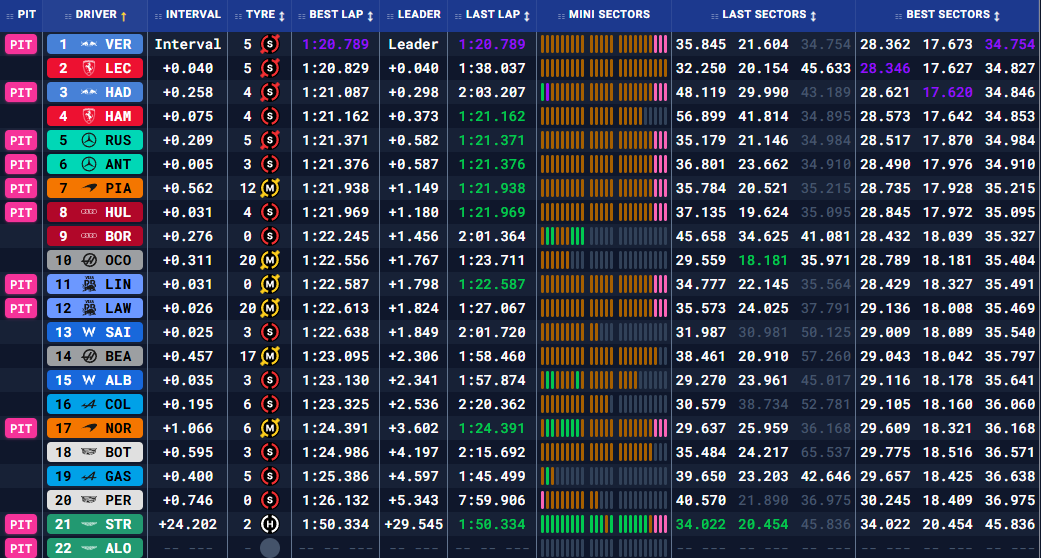This screenshot has width=1041, height=558.
Task: Click the soft tyre icon in Verstappen's row
Action: 268,44
